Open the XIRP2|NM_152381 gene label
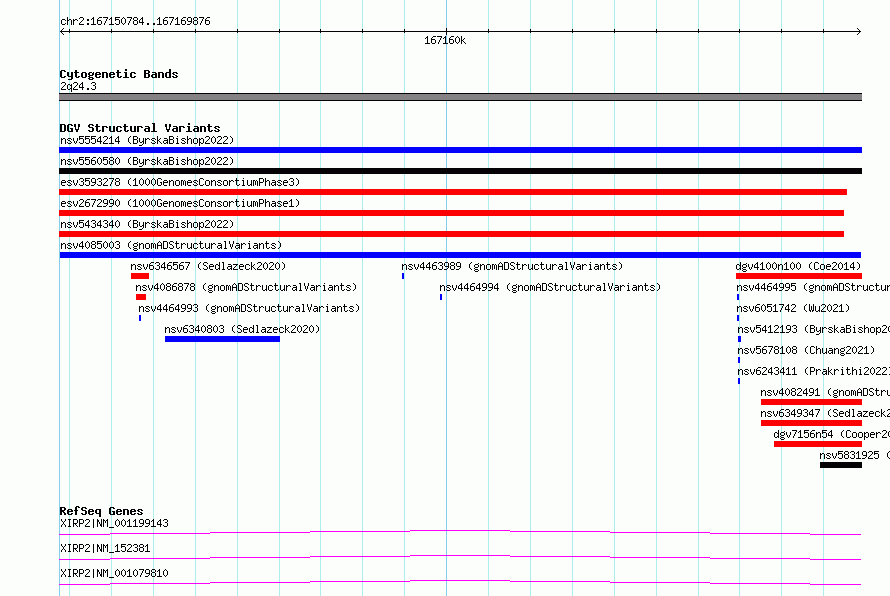 coord(105,548)
